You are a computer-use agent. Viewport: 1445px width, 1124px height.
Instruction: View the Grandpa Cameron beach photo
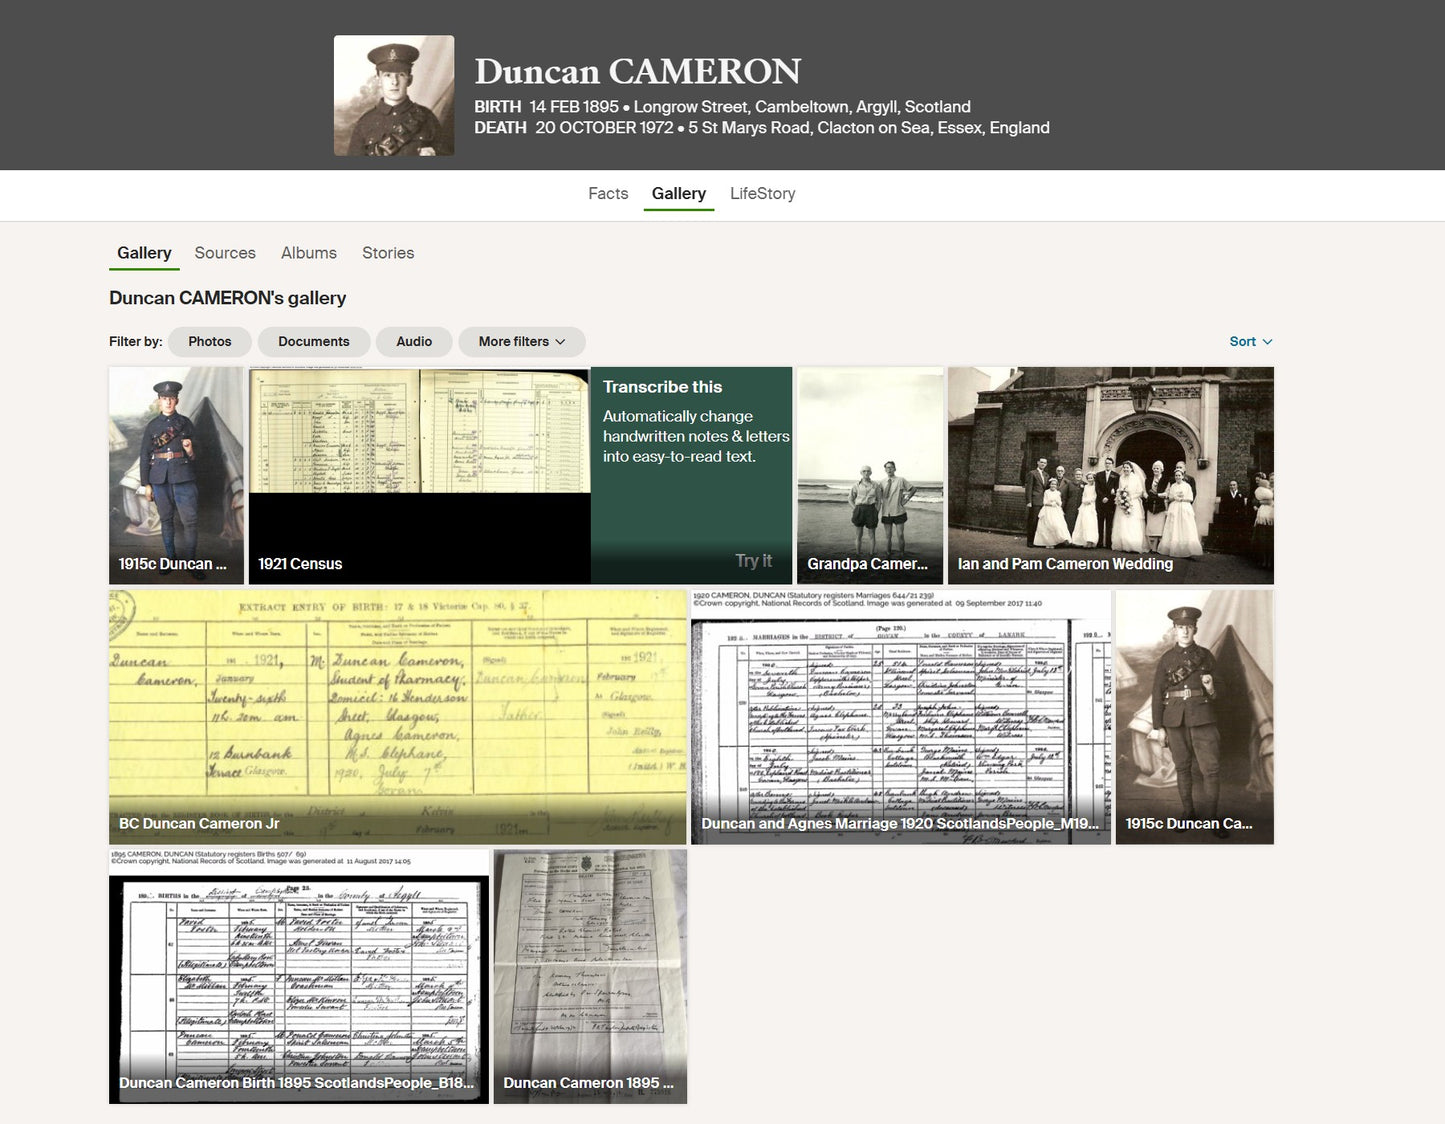coord(870,476)
